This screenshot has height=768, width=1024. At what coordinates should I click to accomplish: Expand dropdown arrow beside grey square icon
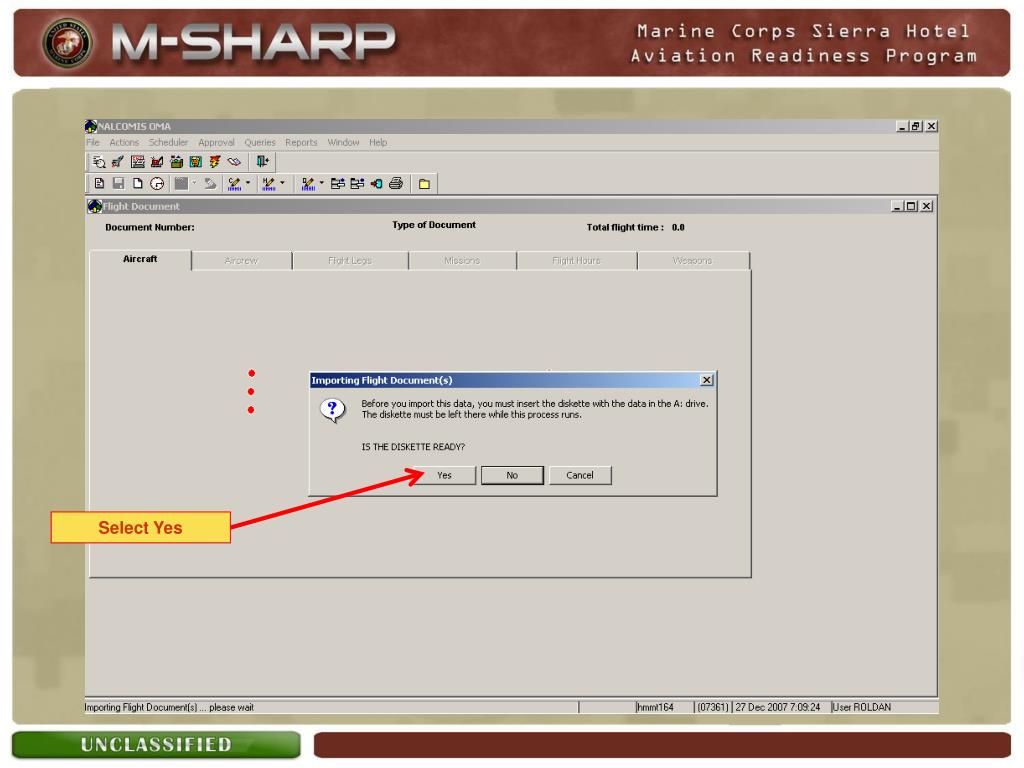(194, 183)
